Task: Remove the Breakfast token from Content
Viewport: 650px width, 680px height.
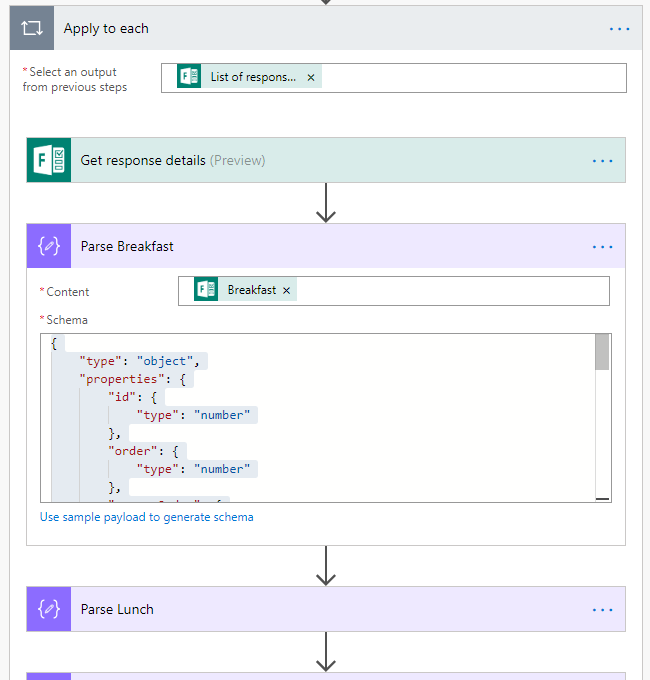Action: pyautogui.click(x=287, y=290)
